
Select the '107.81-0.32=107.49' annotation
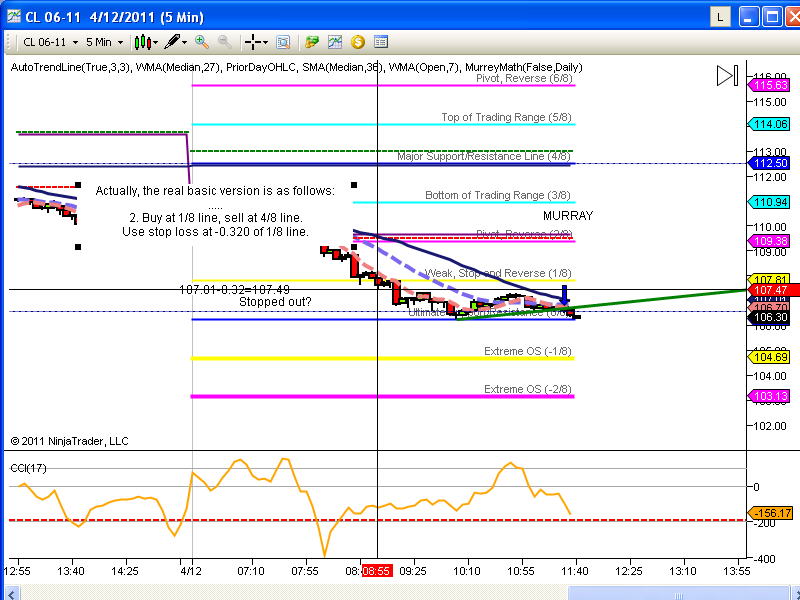click(235, 290)
